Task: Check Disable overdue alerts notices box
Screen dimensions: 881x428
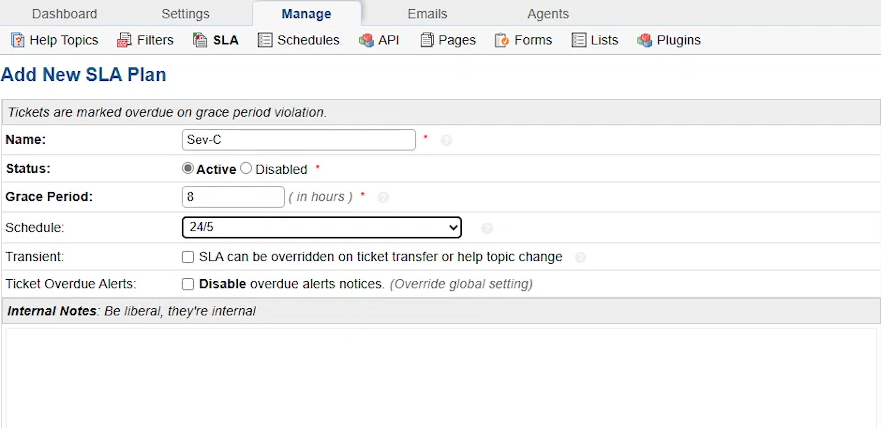Action: point(188,284)
